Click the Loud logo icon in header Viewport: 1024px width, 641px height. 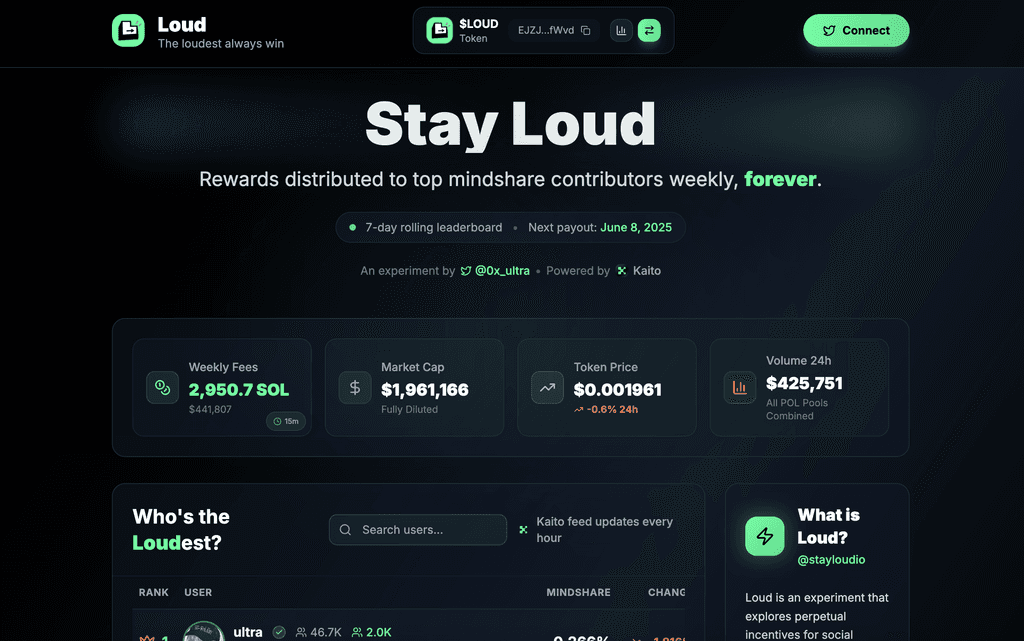click(128, 31)
